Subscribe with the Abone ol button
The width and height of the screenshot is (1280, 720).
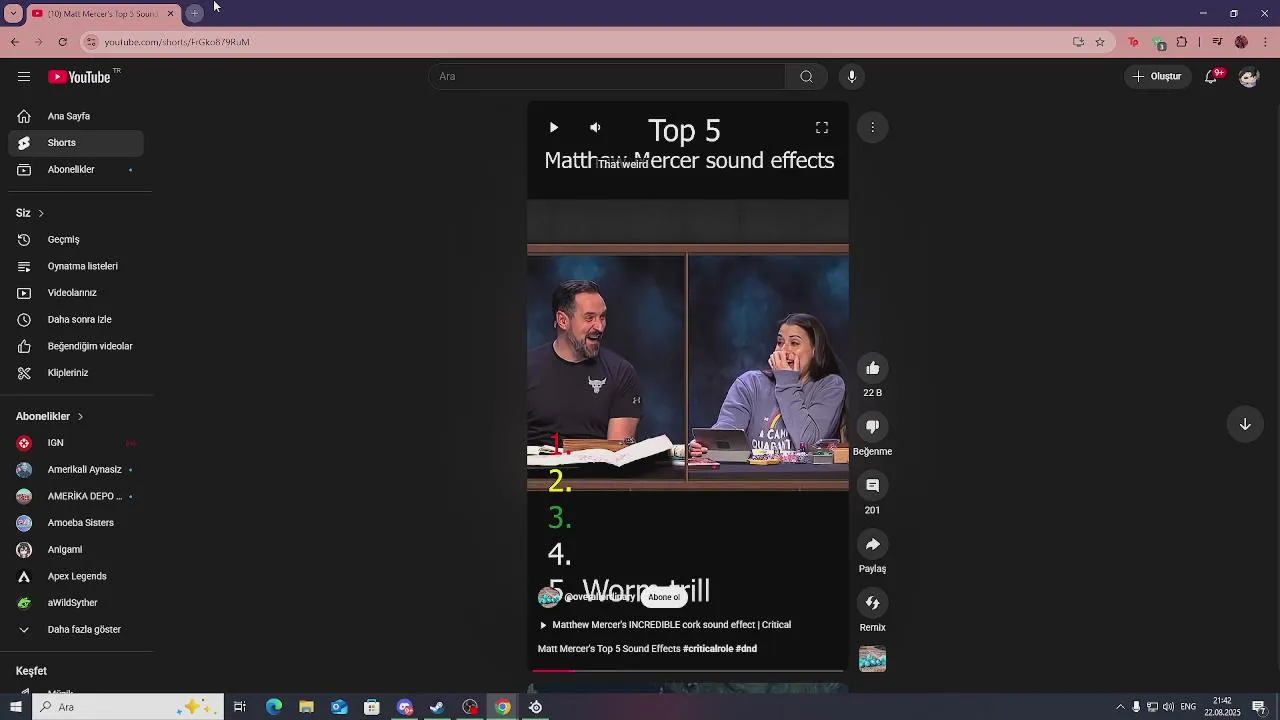tap(664, 597)
